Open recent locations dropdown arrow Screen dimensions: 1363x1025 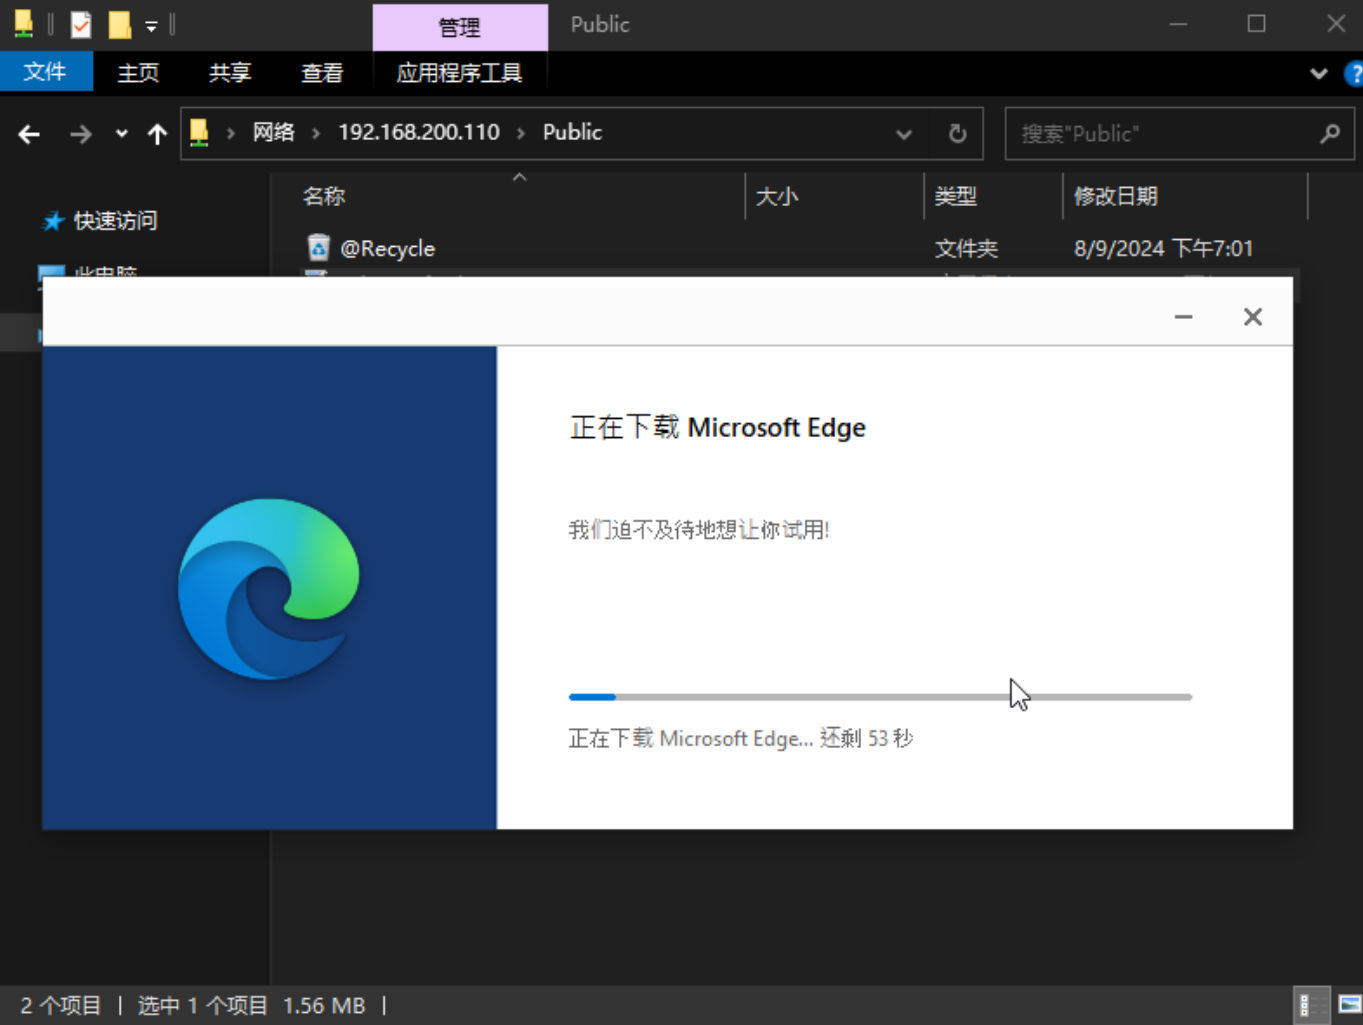point(121,133)
